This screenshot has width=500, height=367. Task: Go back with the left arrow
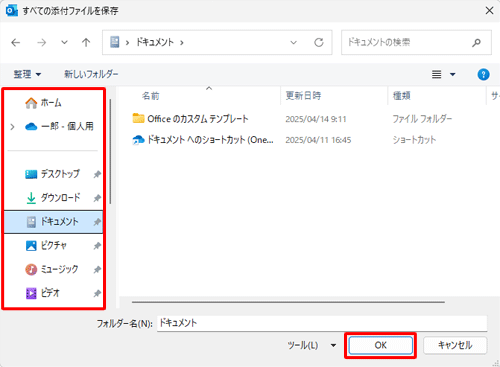tap(16, 42)
